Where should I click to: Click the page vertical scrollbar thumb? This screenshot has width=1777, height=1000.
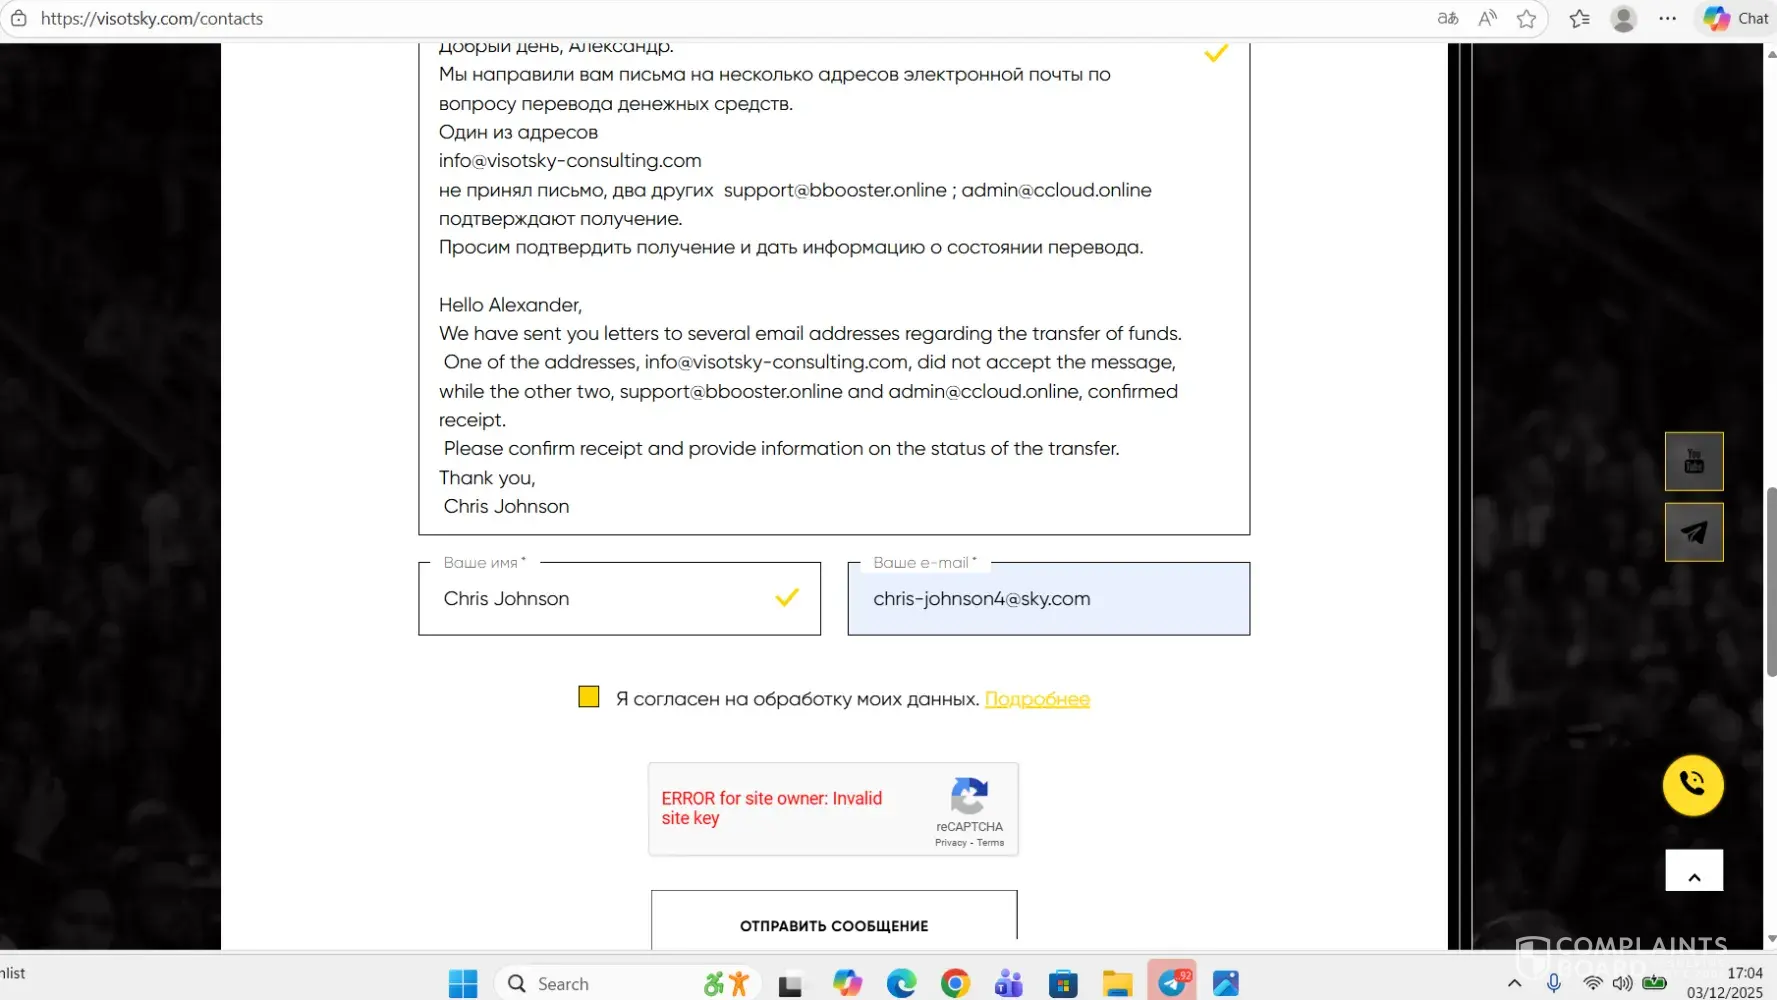(x=1771, y=580)
